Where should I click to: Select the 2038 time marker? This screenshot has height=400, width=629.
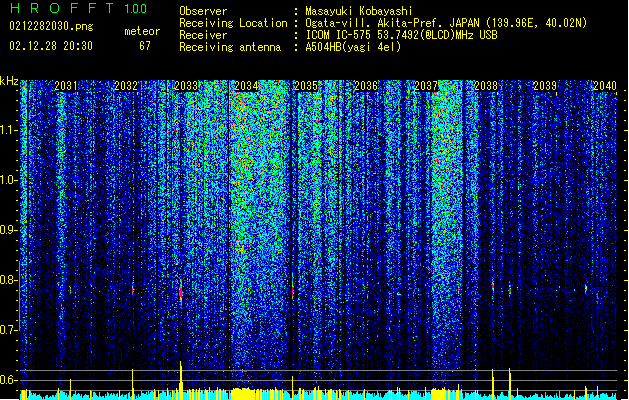tap(486, 86)
